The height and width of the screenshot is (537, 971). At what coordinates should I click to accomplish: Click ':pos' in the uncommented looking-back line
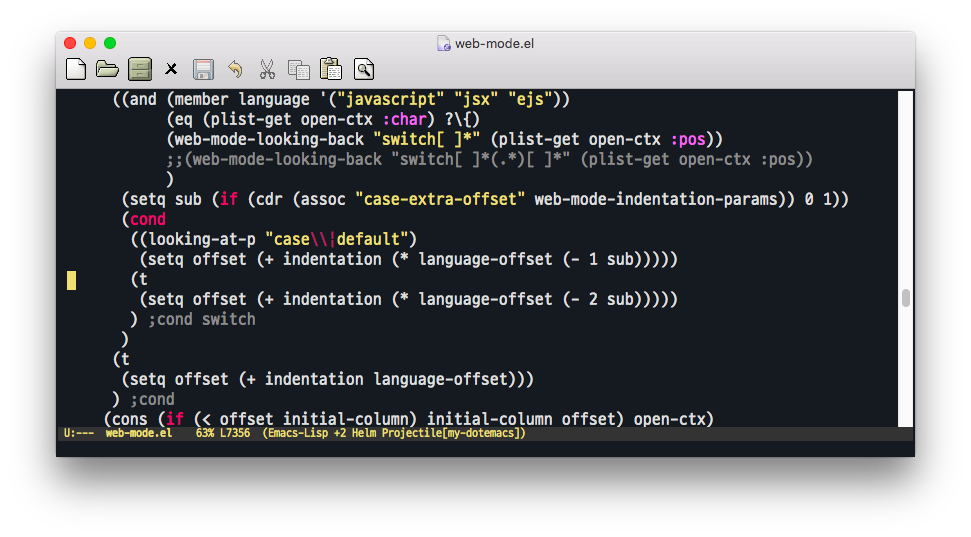[688, 139]
